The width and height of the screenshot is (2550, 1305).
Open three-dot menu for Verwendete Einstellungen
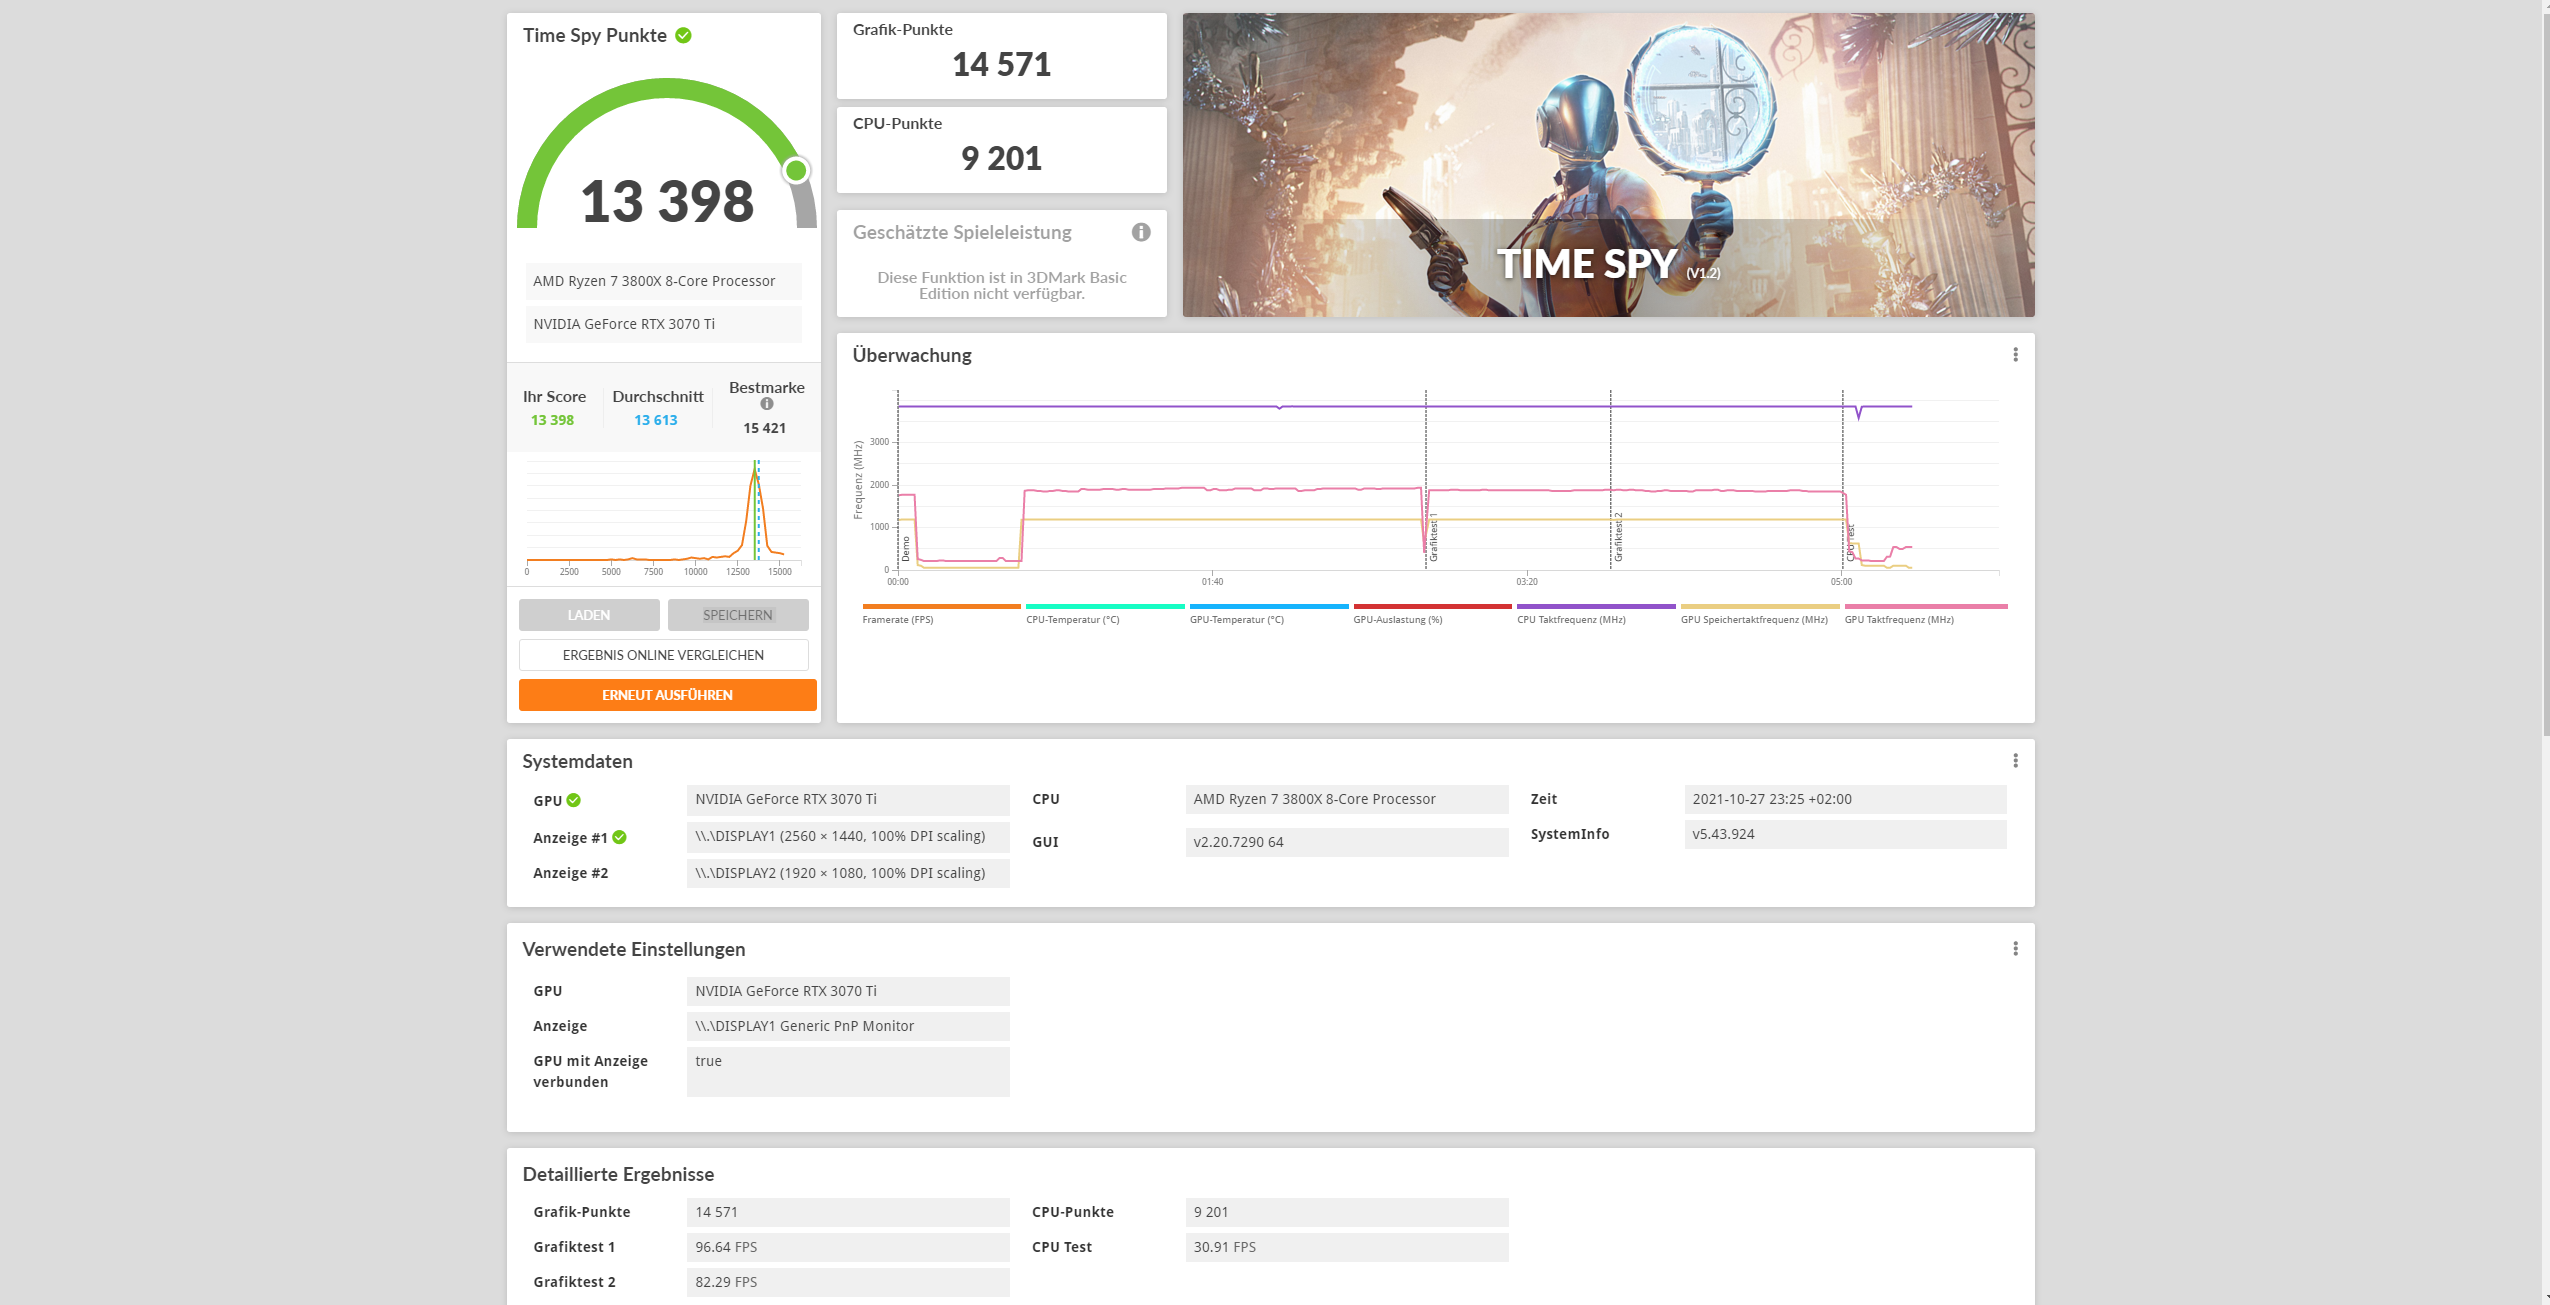pos(2015,949)
